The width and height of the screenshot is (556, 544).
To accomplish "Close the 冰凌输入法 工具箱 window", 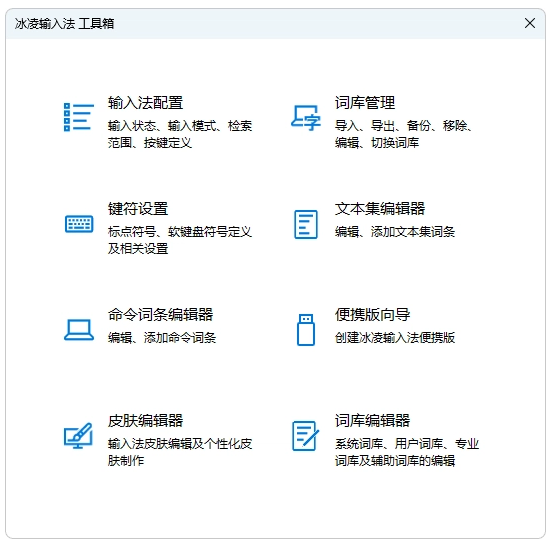I will (530, 23).
